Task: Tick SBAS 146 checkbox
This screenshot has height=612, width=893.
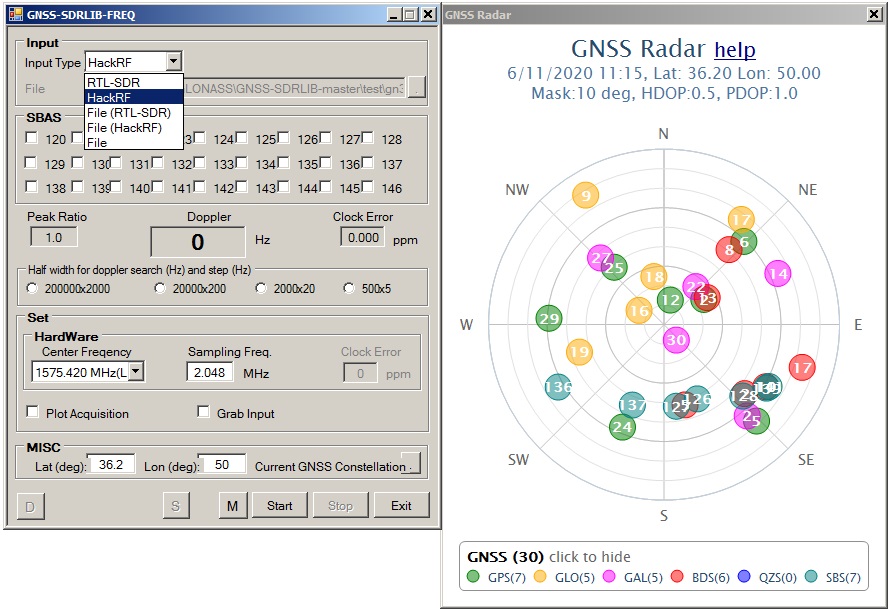Action: pos(368,186)
